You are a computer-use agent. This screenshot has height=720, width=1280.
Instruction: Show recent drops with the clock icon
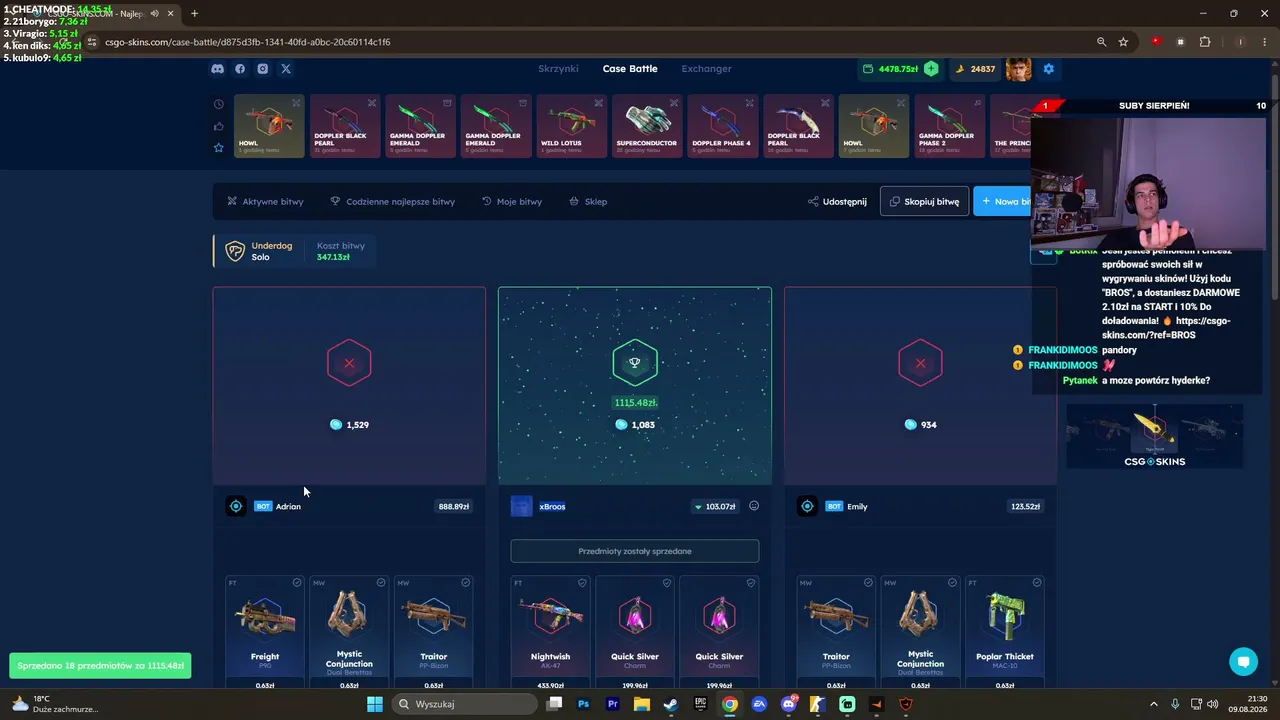click(219, 104)
